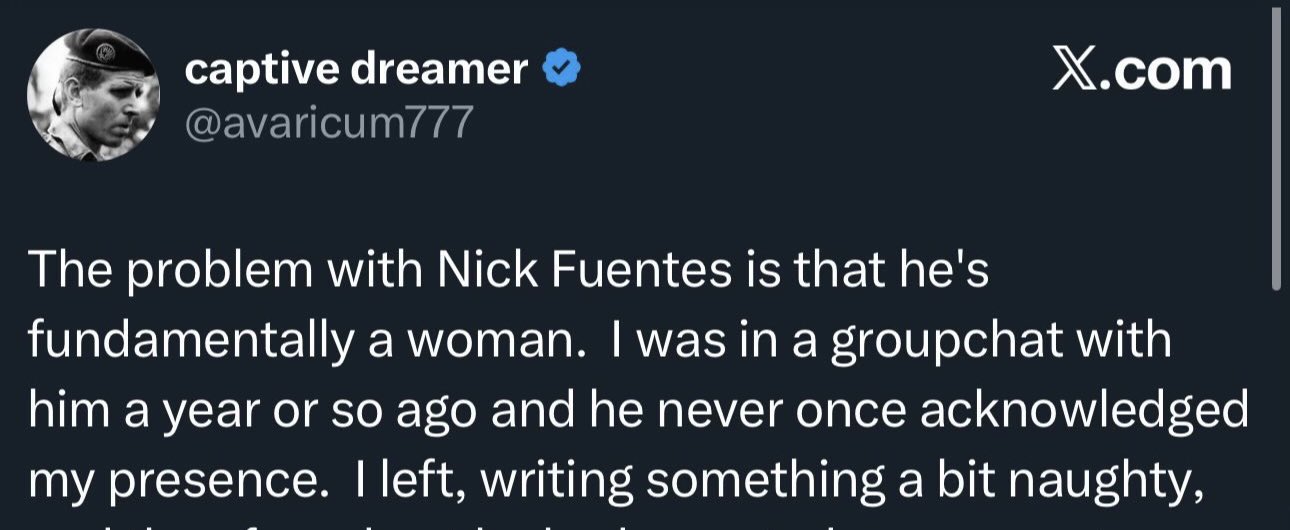
Task: Open the captive dreamer display name link
Action: 356,69
